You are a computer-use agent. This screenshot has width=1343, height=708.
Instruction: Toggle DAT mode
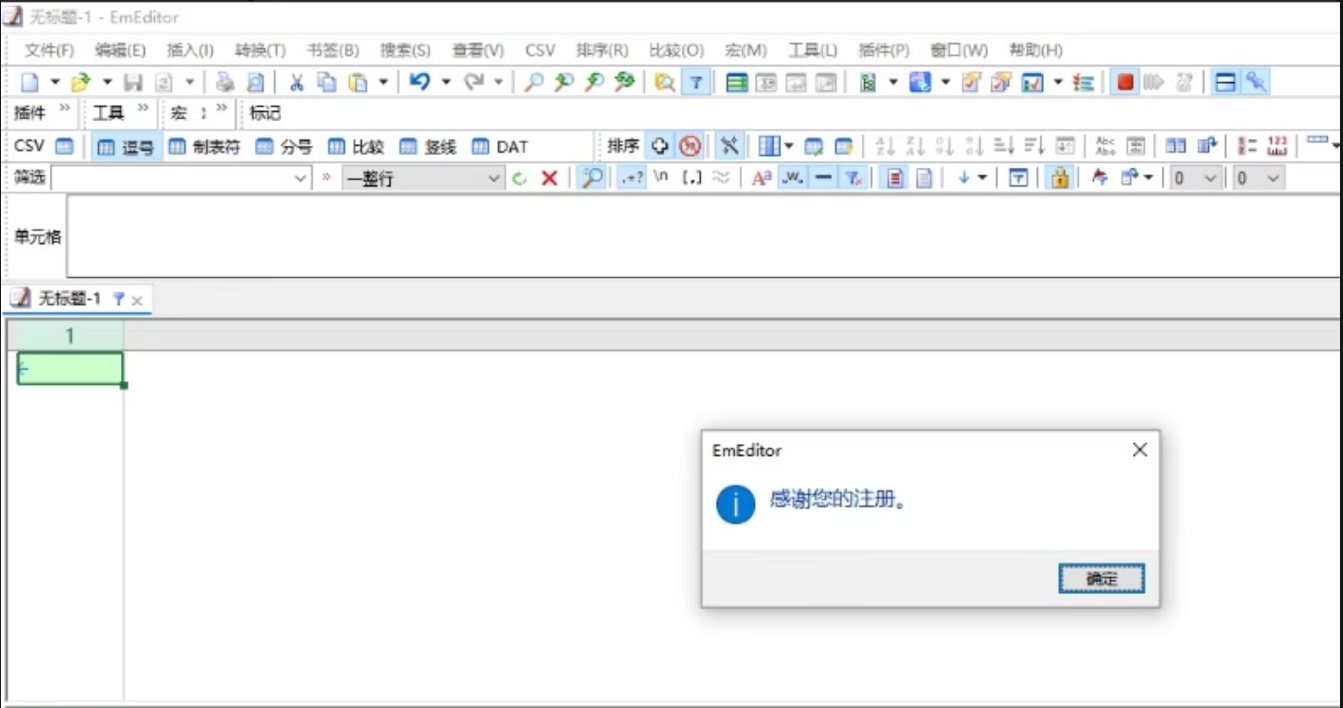[x=500, y=147]
